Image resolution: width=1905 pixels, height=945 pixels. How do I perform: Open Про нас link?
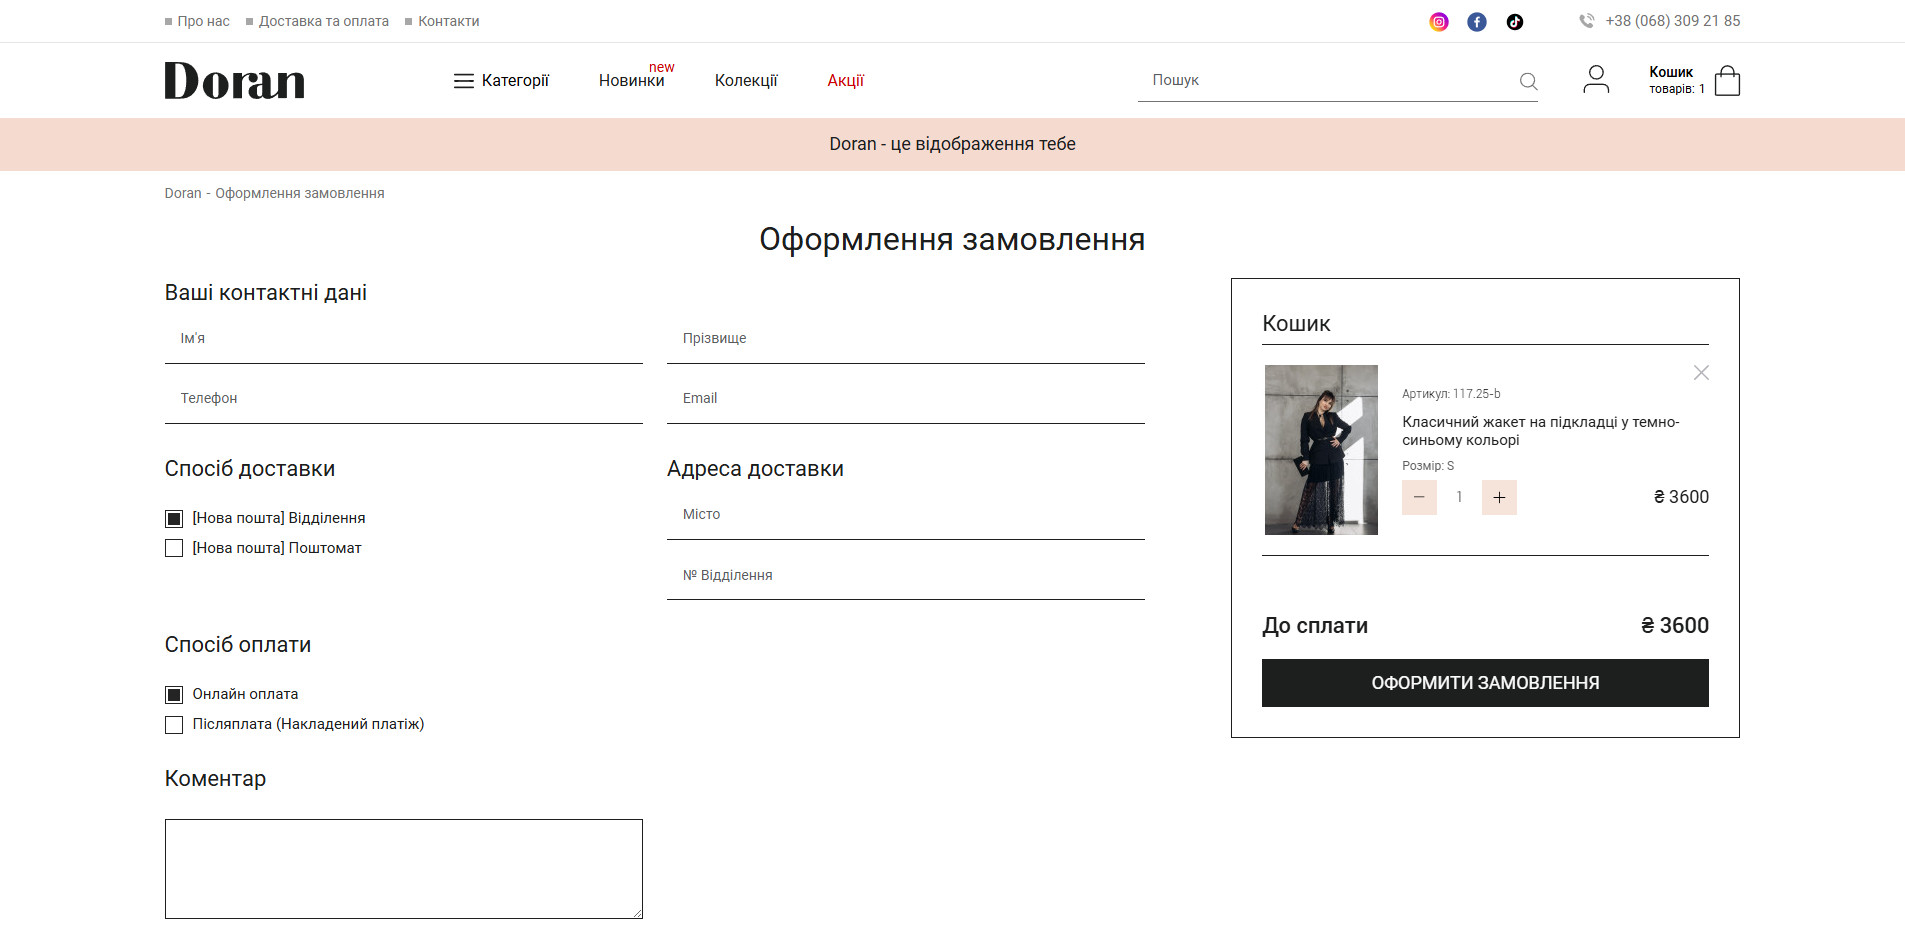pos(203,21)
